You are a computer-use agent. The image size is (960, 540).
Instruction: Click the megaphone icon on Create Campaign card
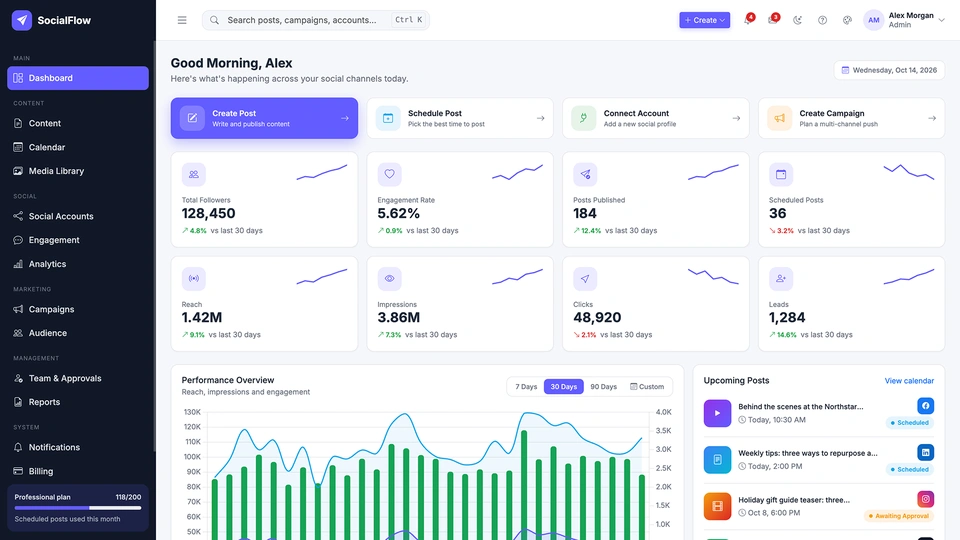779,118
